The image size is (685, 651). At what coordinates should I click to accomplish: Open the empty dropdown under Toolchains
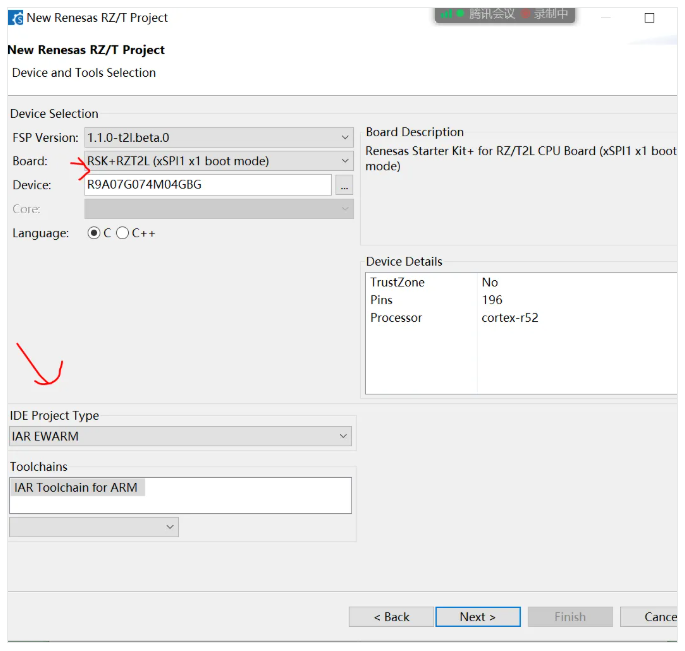[94, 527]
